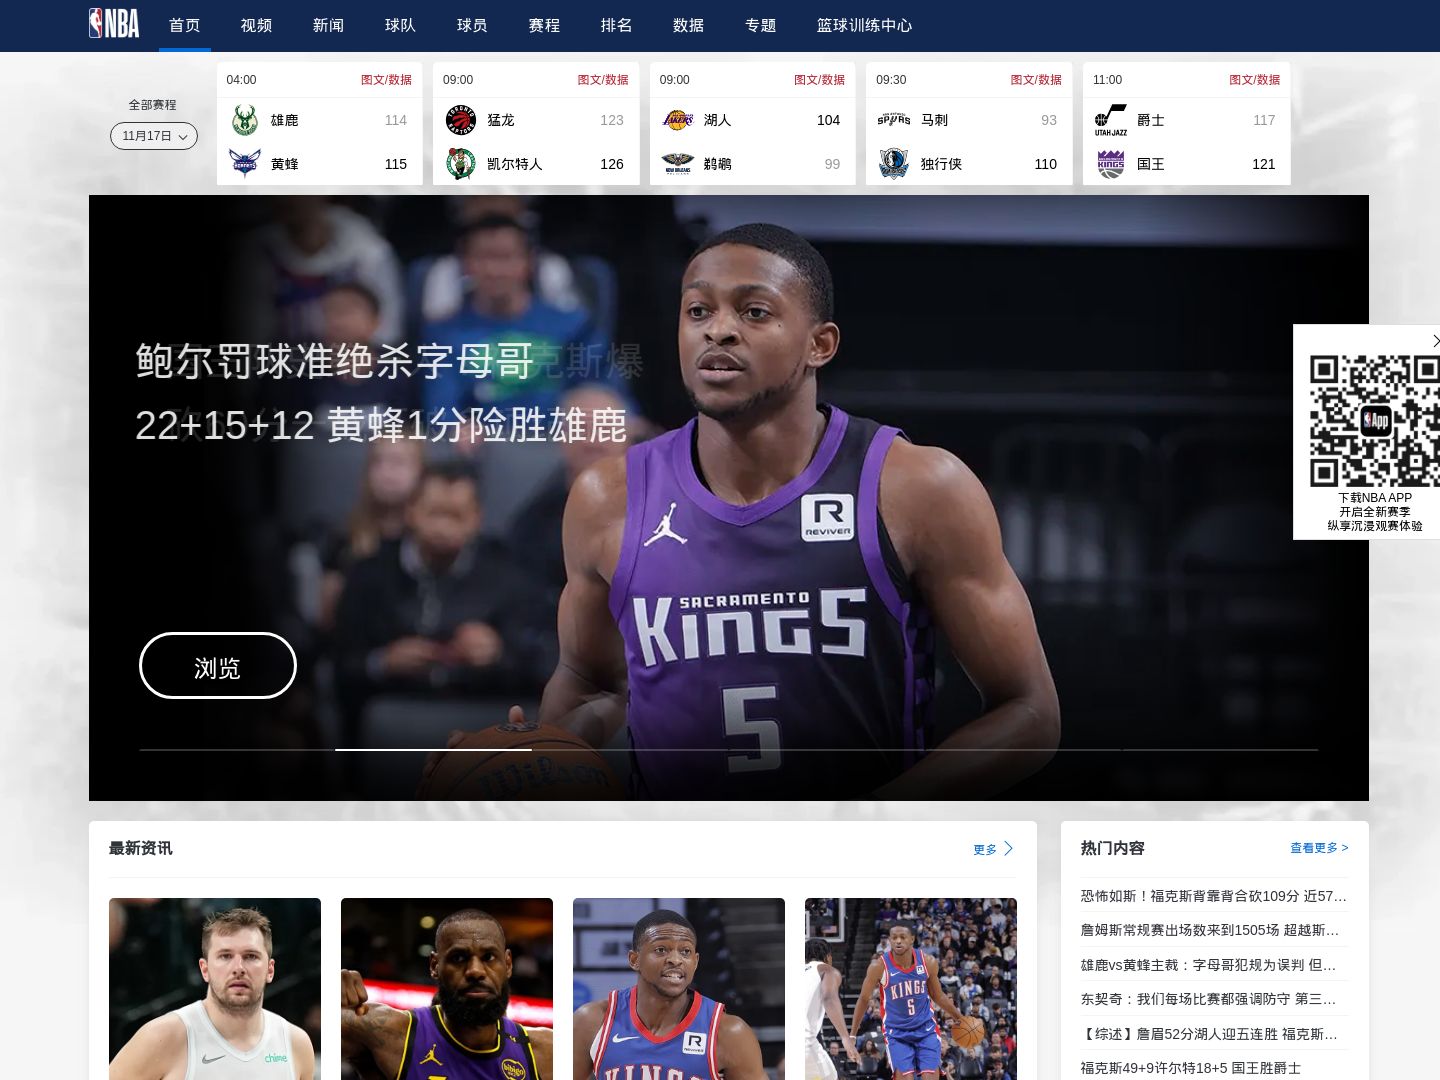Screen dimensions: 1440x1080
Task: Open the LeBron James news thumbnail
Action: 447,989
